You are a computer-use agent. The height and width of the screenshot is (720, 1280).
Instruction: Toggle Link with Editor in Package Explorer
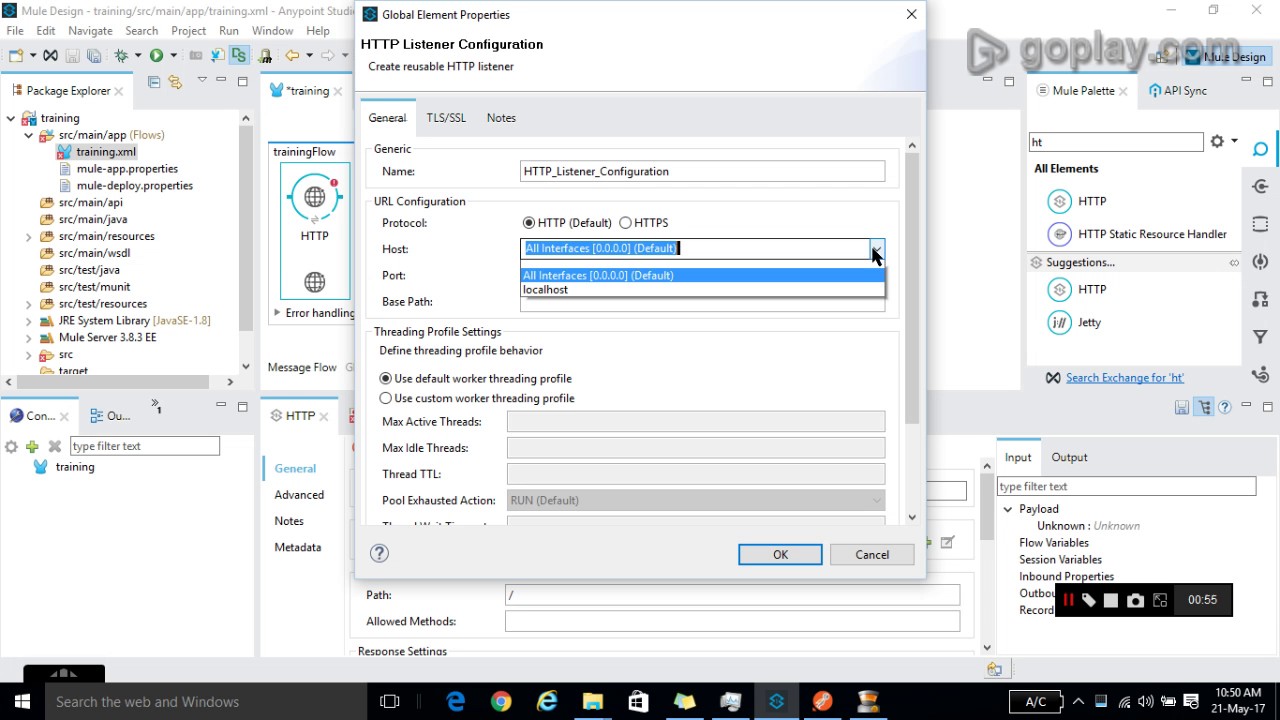point(175,82)
